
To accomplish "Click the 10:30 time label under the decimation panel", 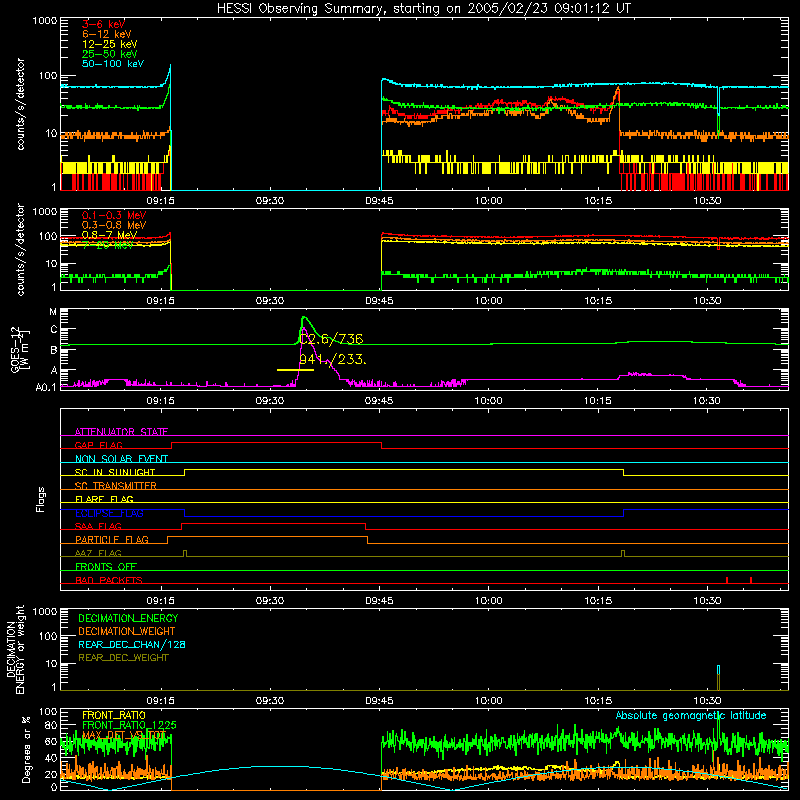I will click(x=707, y=701).
